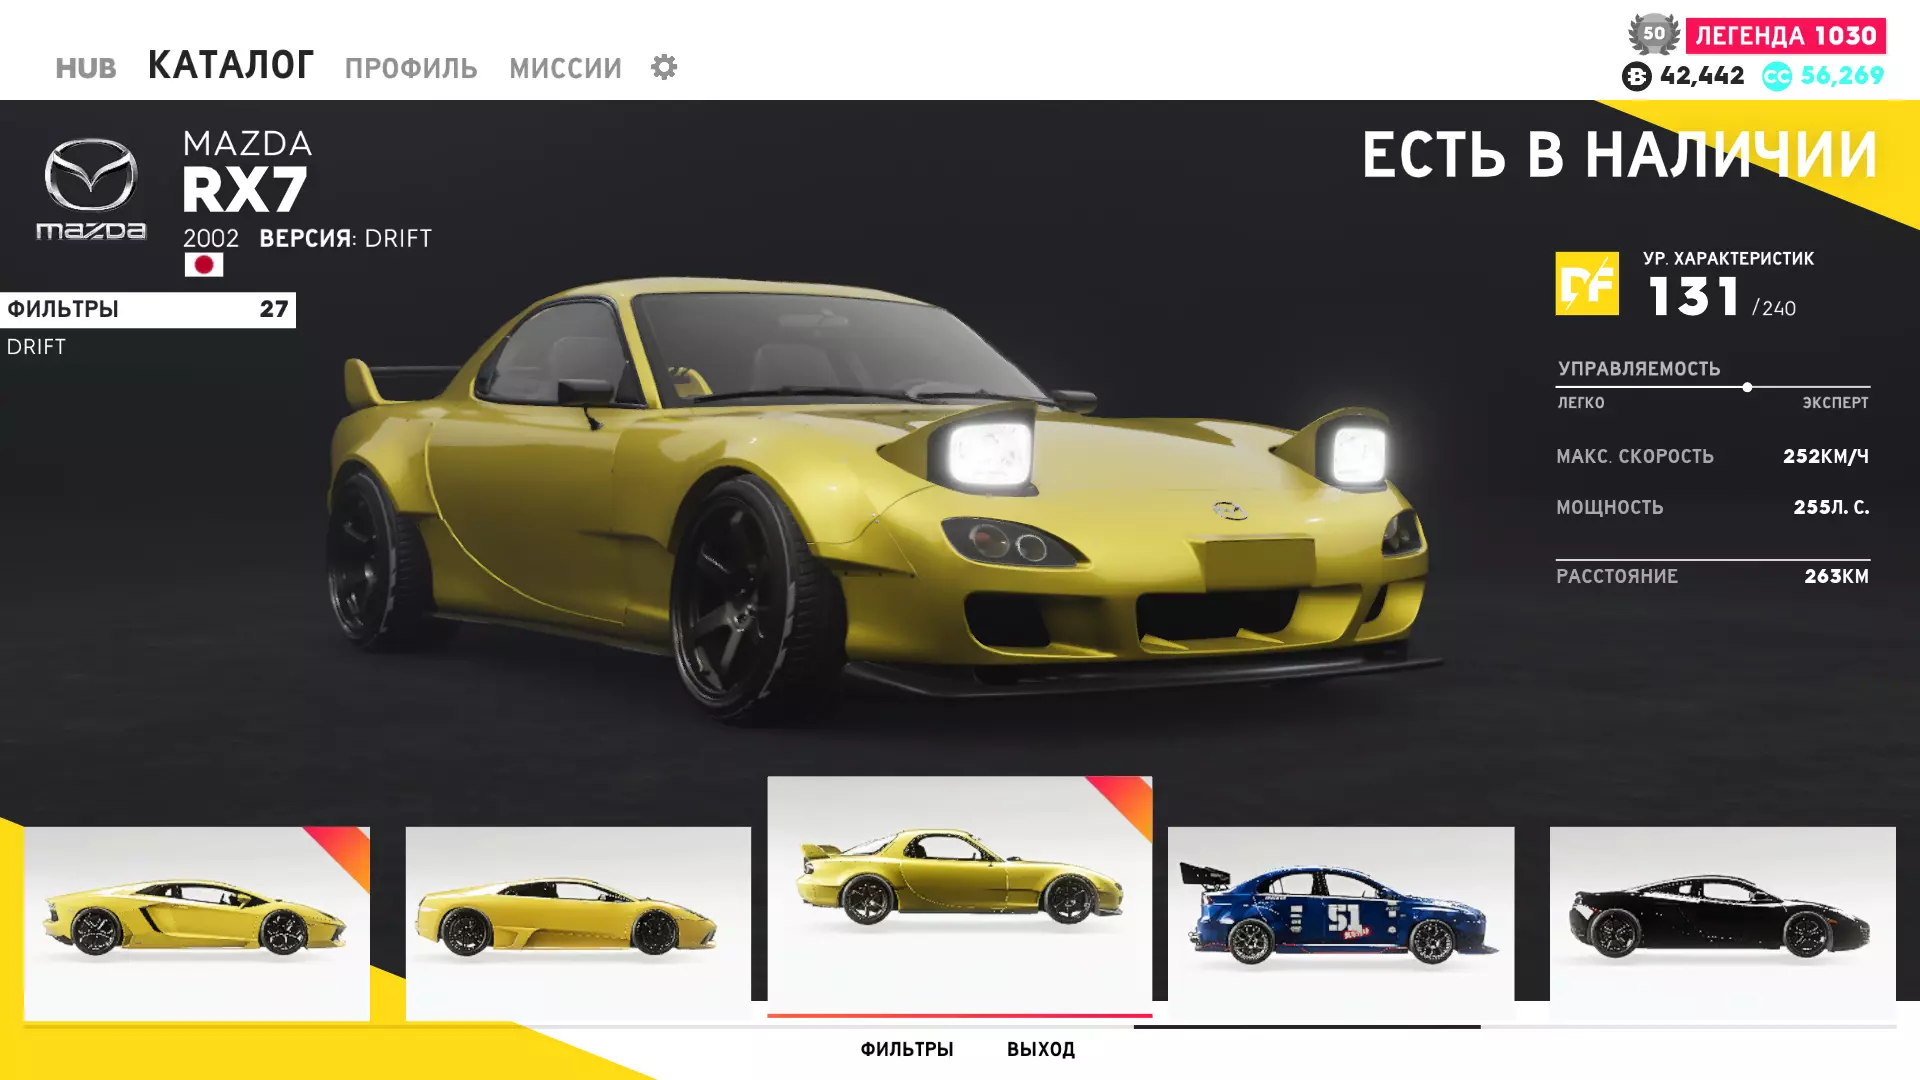Click the Управляемость handling slider marker
Screen dimensions: 1920x1080
pos(1747,387)
